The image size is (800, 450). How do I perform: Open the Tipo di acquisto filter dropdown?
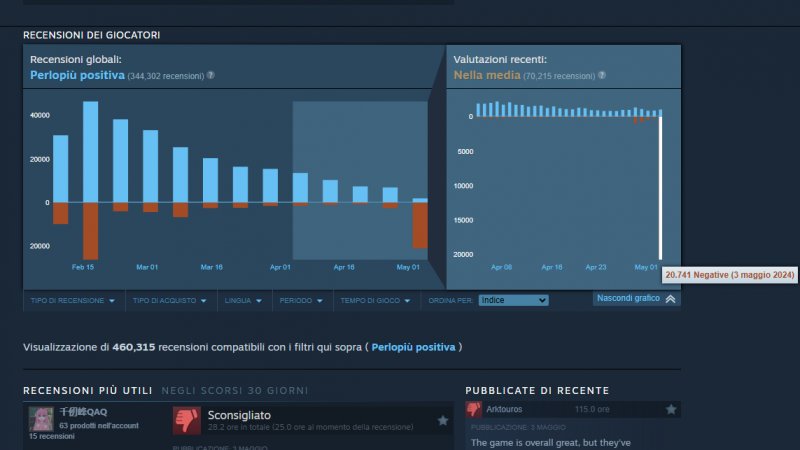170,301
